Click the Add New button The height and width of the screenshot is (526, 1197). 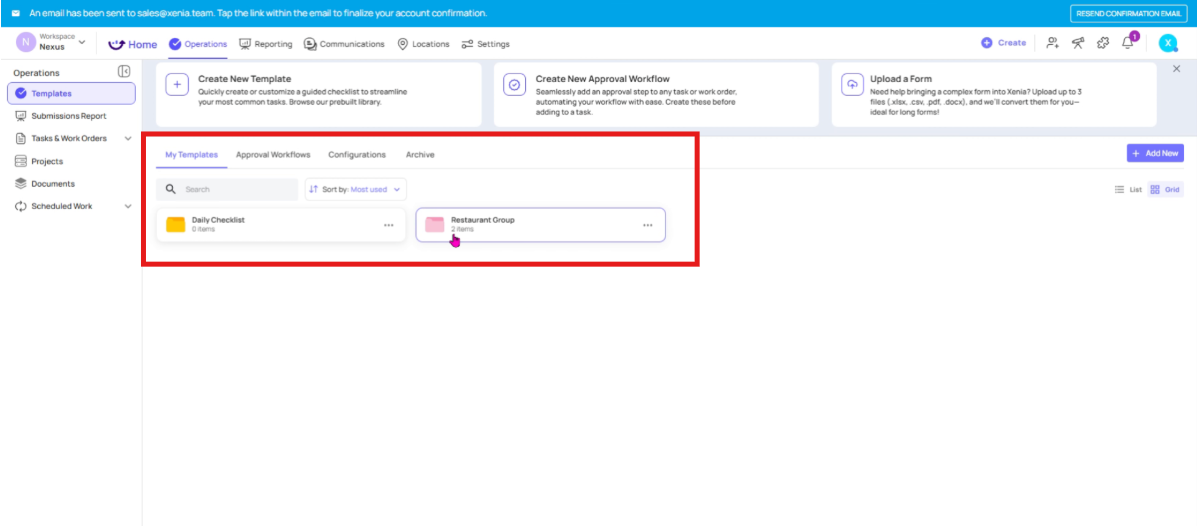pos(1155,153)
